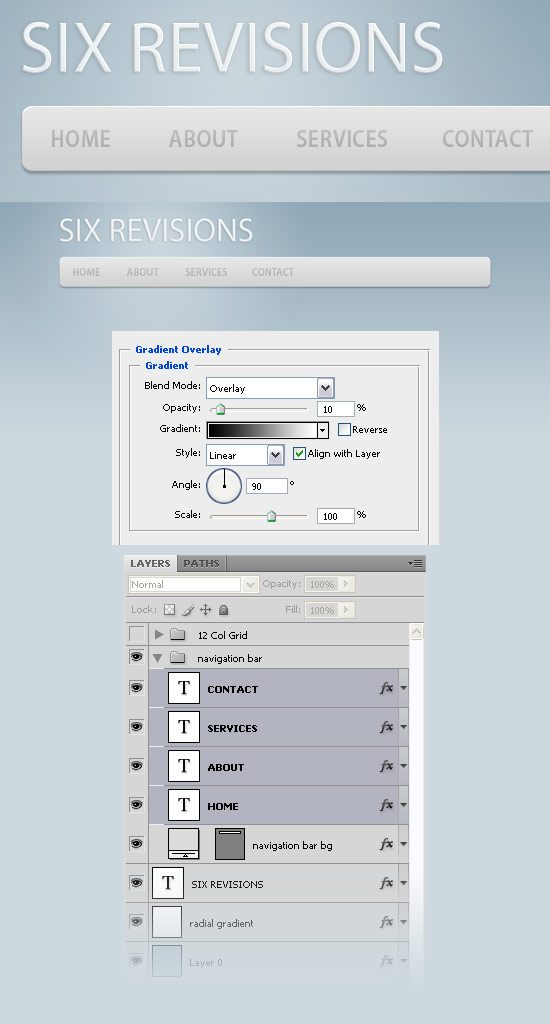The image size is (550, 1024).
Task: Click navigation bar bg shape layer thumbnail
Action: coord(184,844)
